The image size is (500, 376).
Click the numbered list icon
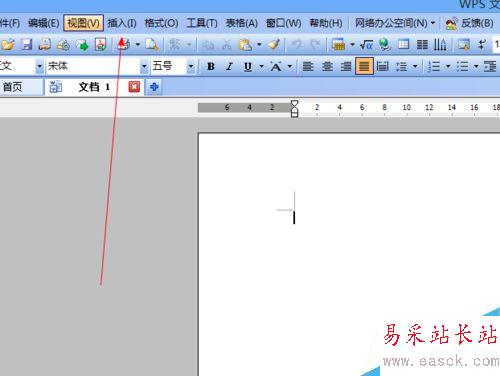pyautogui.click(x=434, y=66)
